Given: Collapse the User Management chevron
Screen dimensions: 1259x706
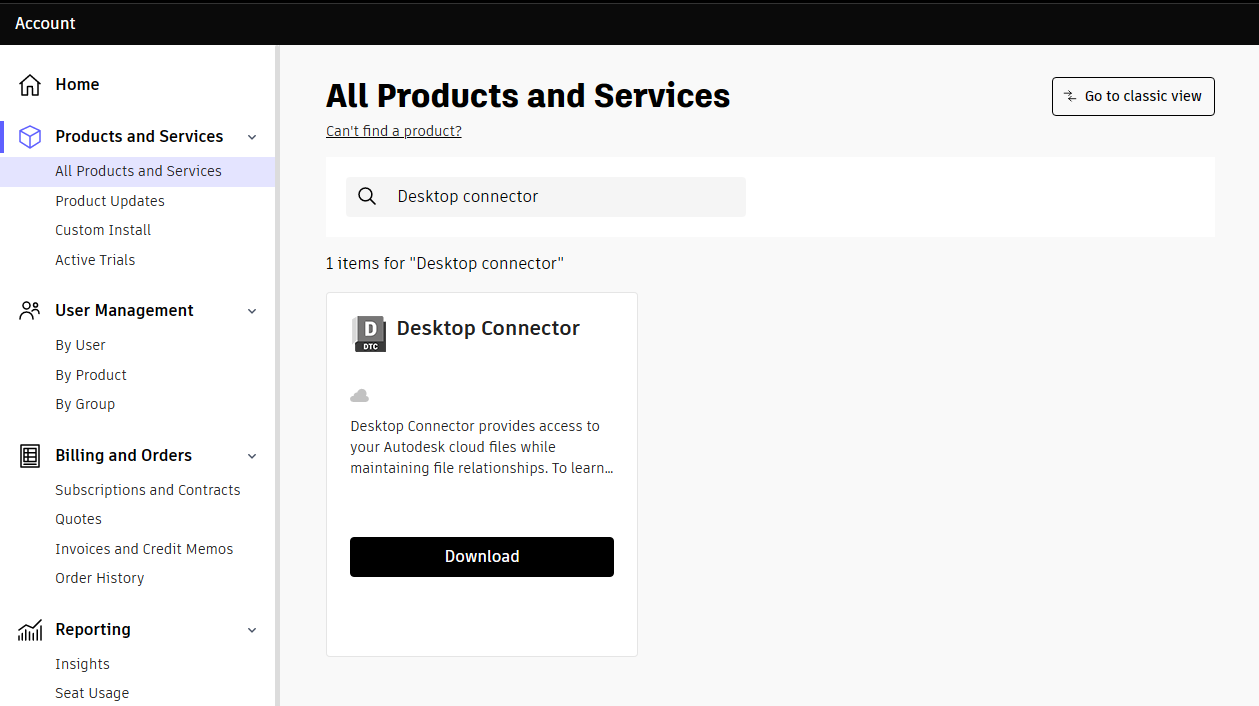Looking at the screenshot, I should 252,311.
